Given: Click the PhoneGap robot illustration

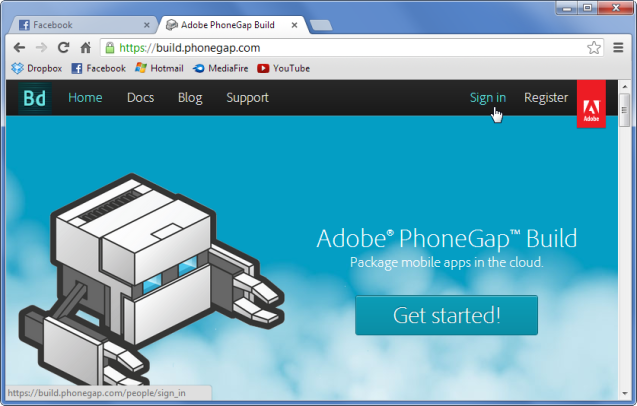Looking at the screenshot, I should click(x=152, y=280).
